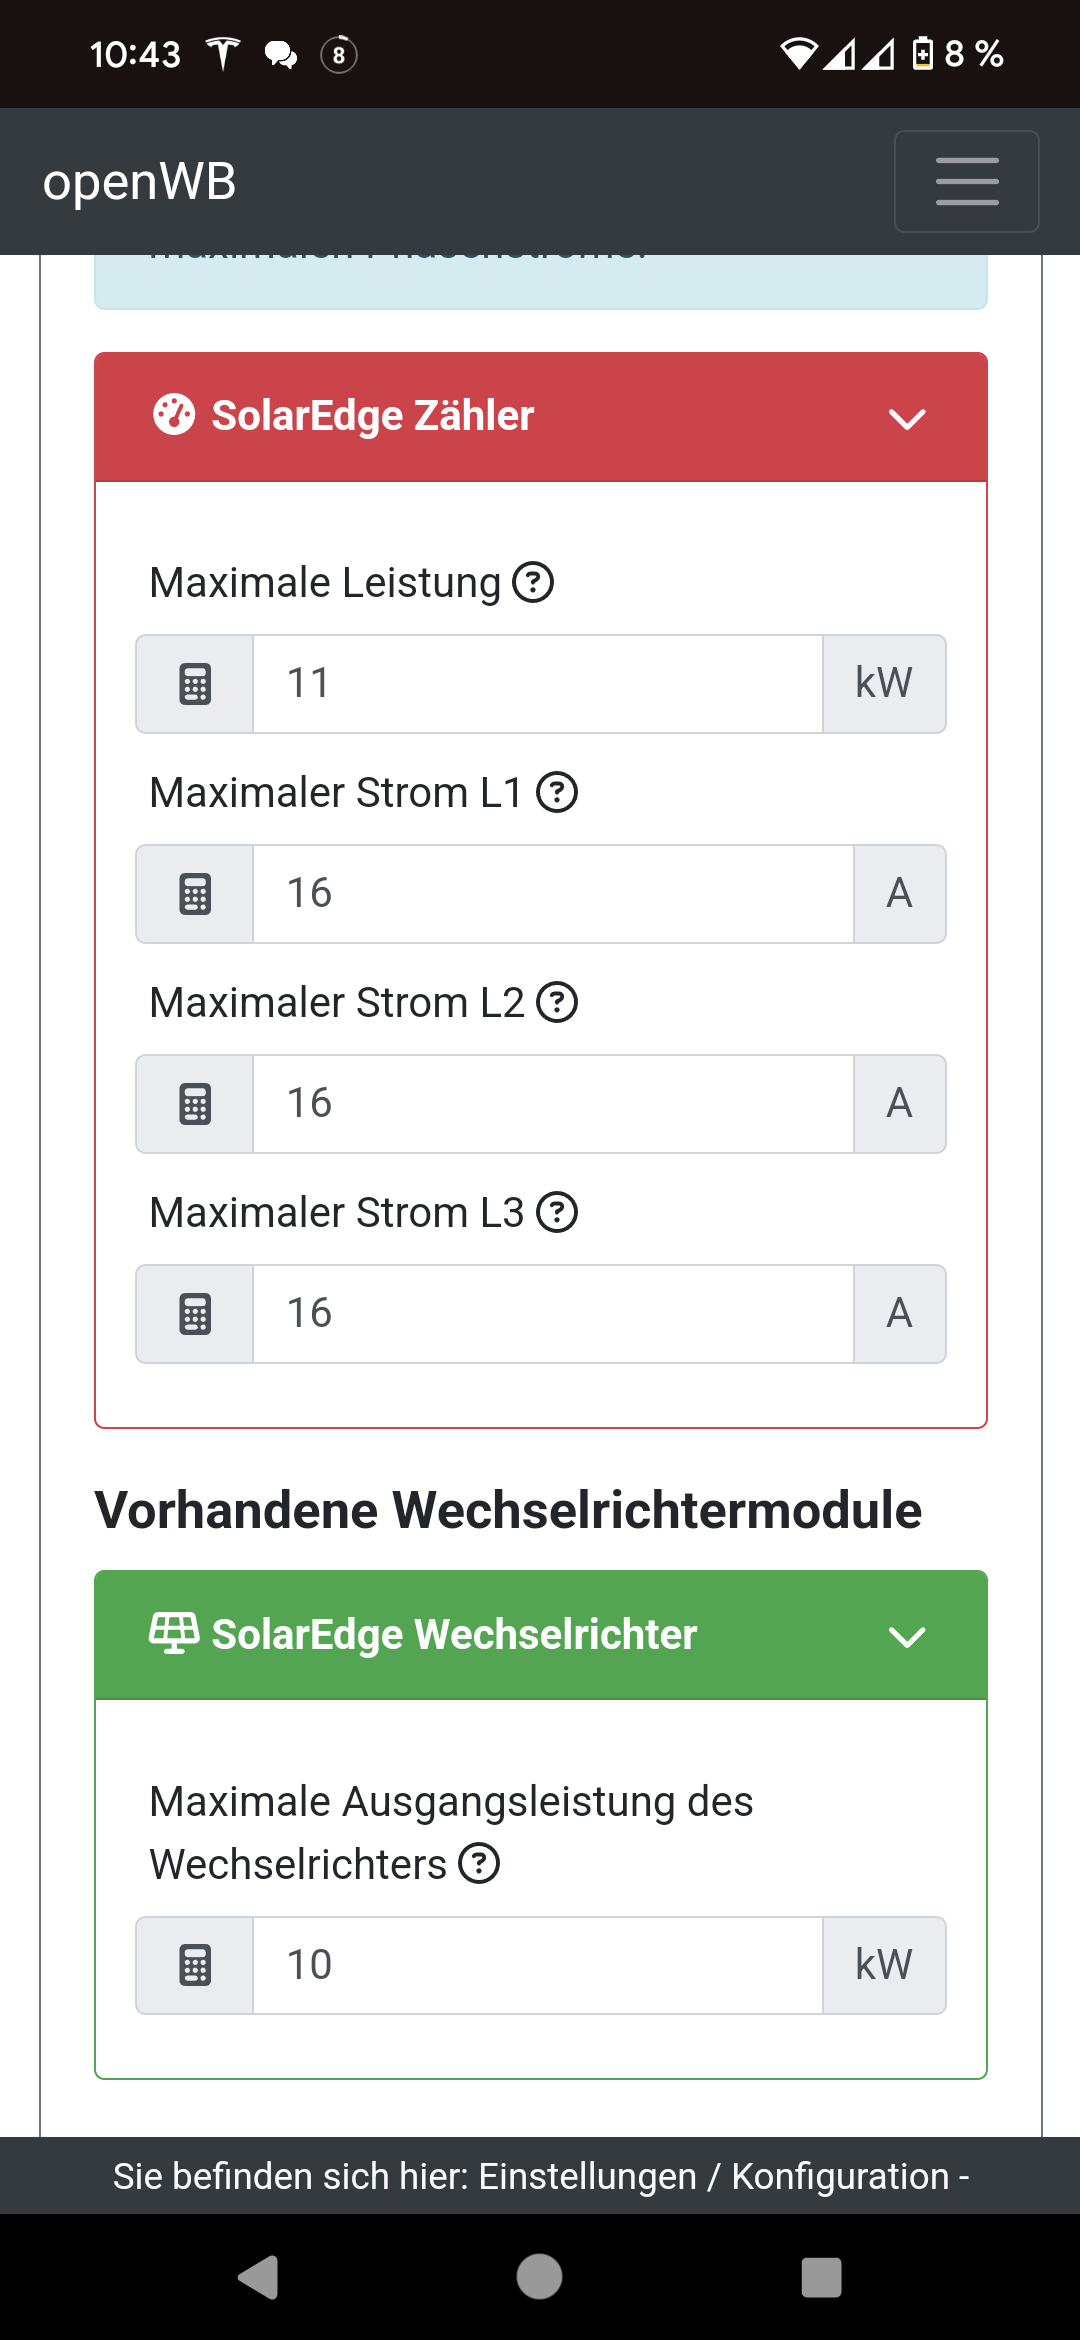Show help for Maximaler Strom L2
The width and height of the screenshot is (1080, 2340).
coord(557,1003)
